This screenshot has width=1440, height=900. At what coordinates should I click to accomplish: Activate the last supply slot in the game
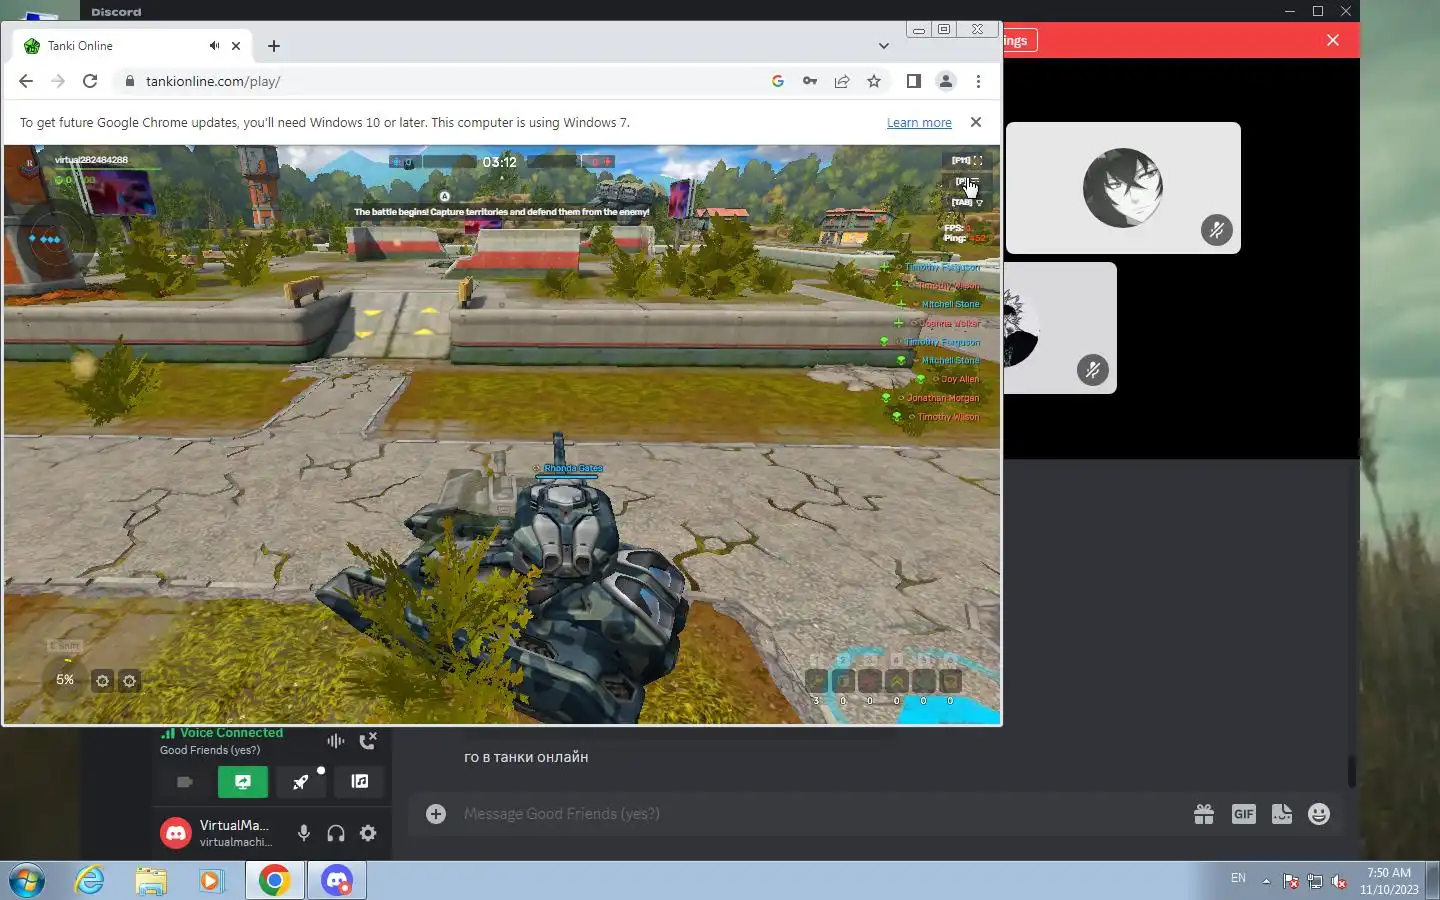tap(951, 681)
